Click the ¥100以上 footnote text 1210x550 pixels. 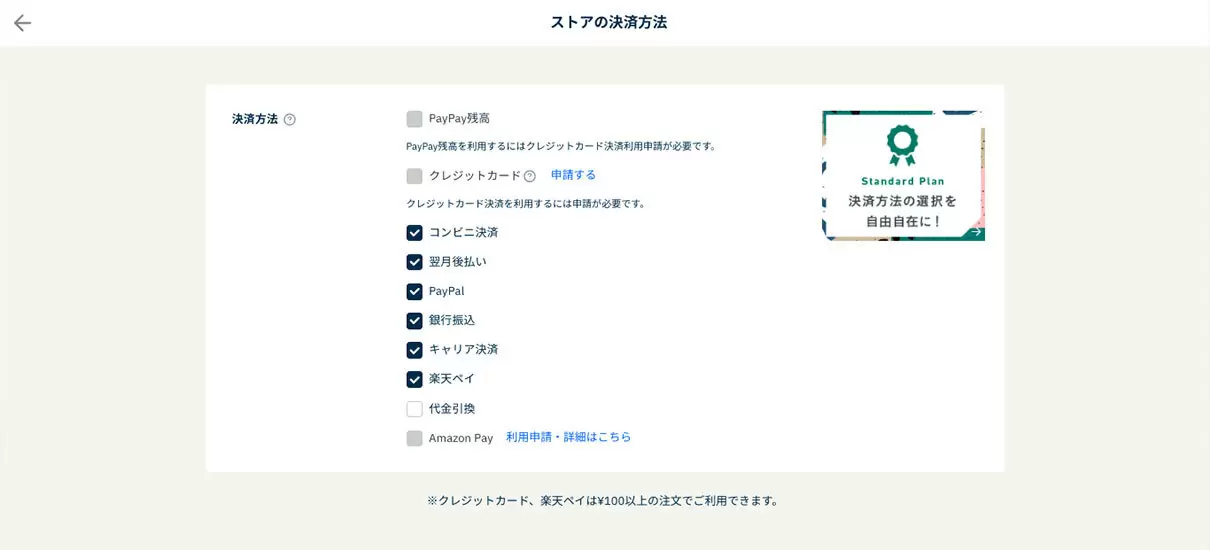603,501
